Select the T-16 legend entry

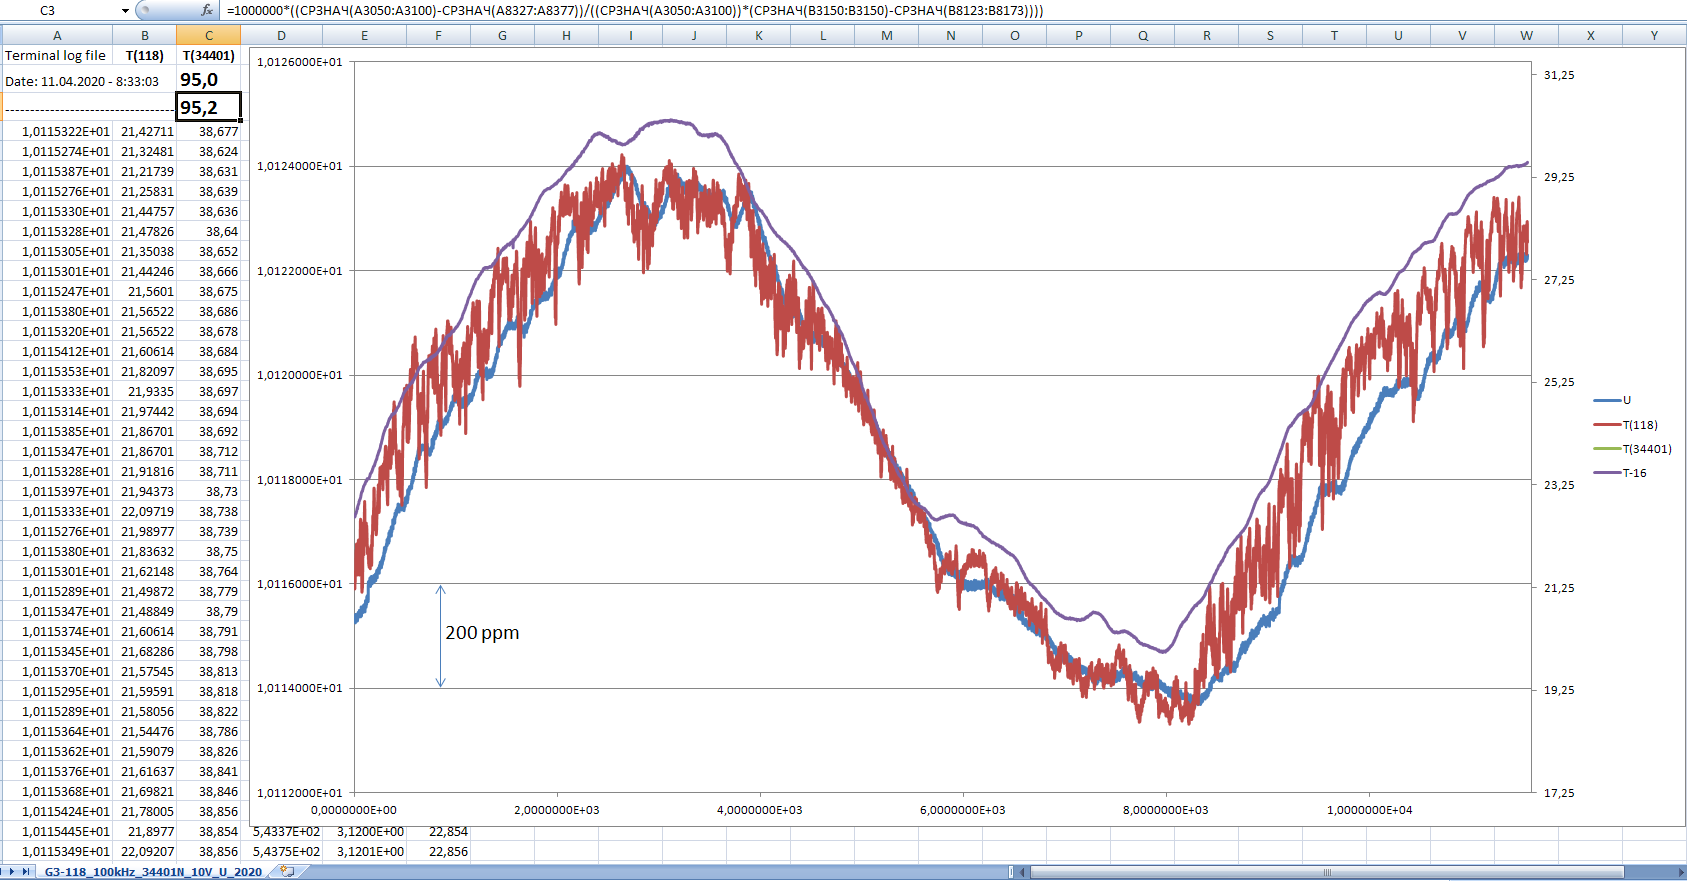[x=1620, y=473]
